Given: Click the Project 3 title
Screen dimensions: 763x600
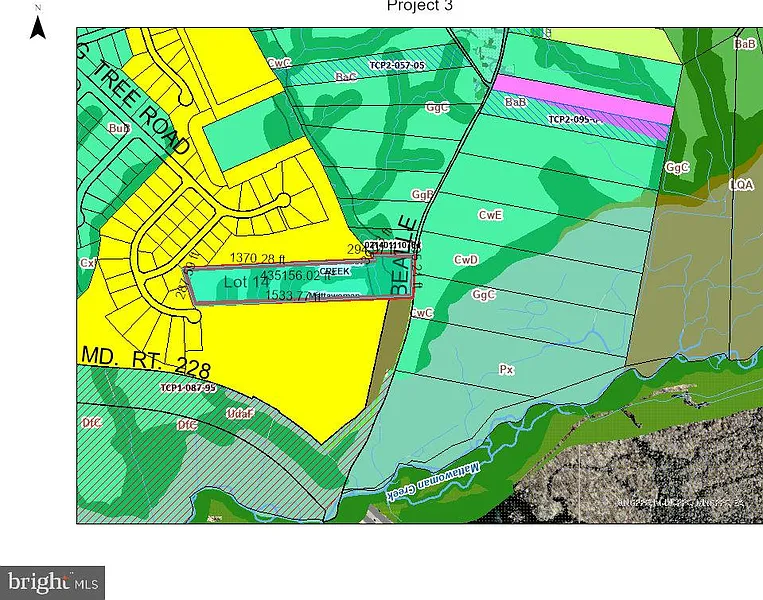Looking at the screenshot, I should tap(414, 6).
